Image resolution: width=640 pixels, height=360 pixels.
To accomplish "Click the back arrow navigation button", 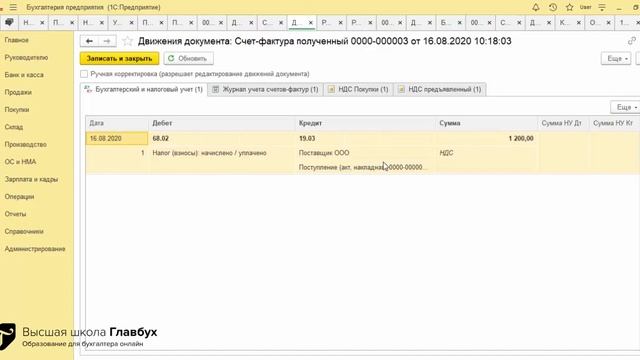I will tap(89, 41).
